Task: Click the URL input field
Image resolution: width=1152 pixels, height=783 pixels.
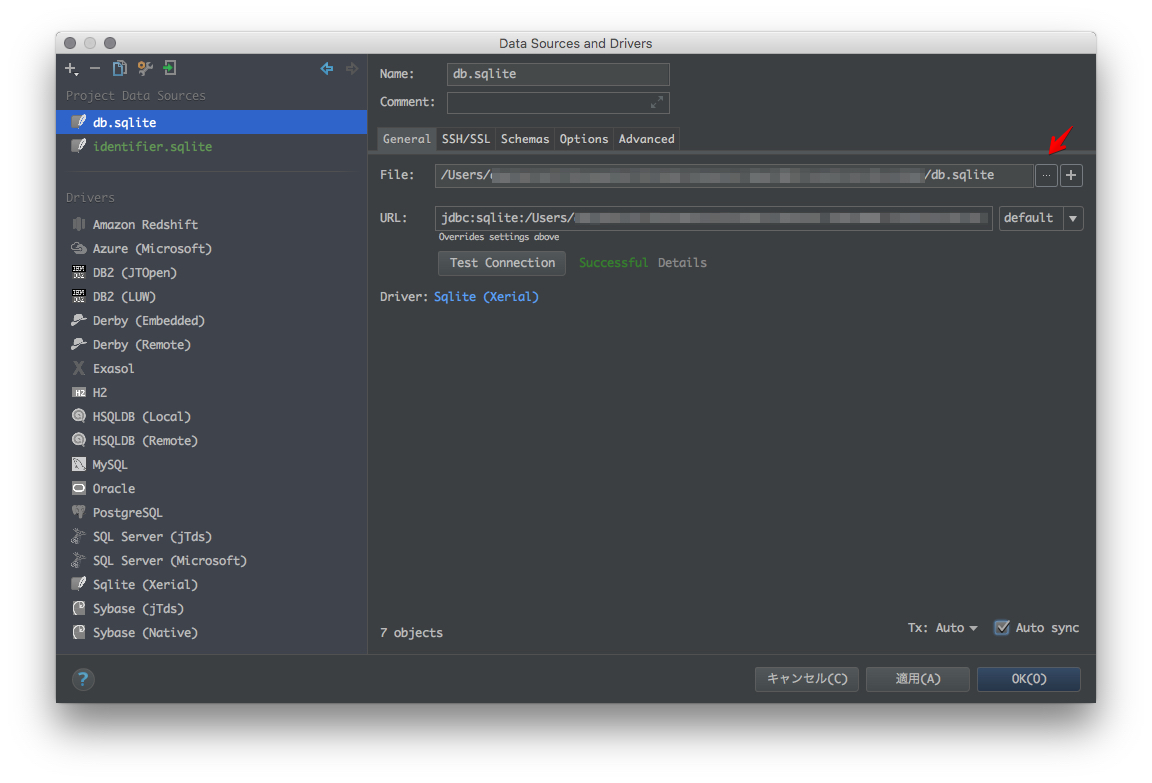Action: [x=713, y=218]
